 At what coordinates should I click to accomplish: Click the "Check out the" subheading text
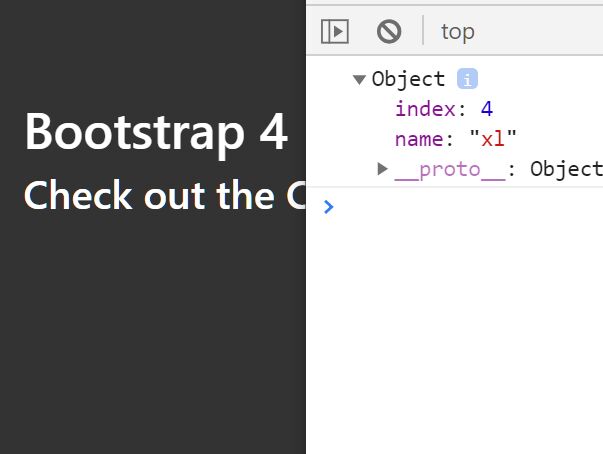pyautogui.click(x=149, y=196)
